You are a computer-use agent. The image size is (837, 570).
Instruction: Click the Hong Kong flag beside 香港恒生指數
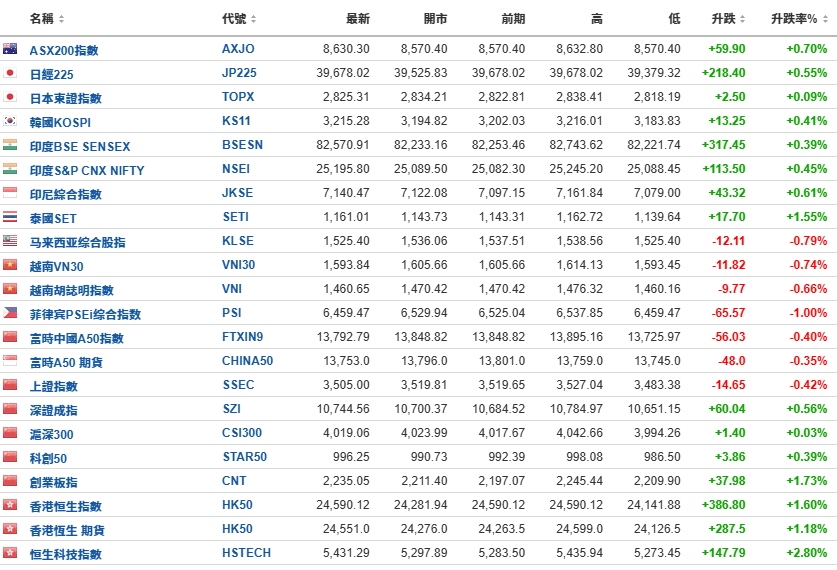tap(10, 505)
